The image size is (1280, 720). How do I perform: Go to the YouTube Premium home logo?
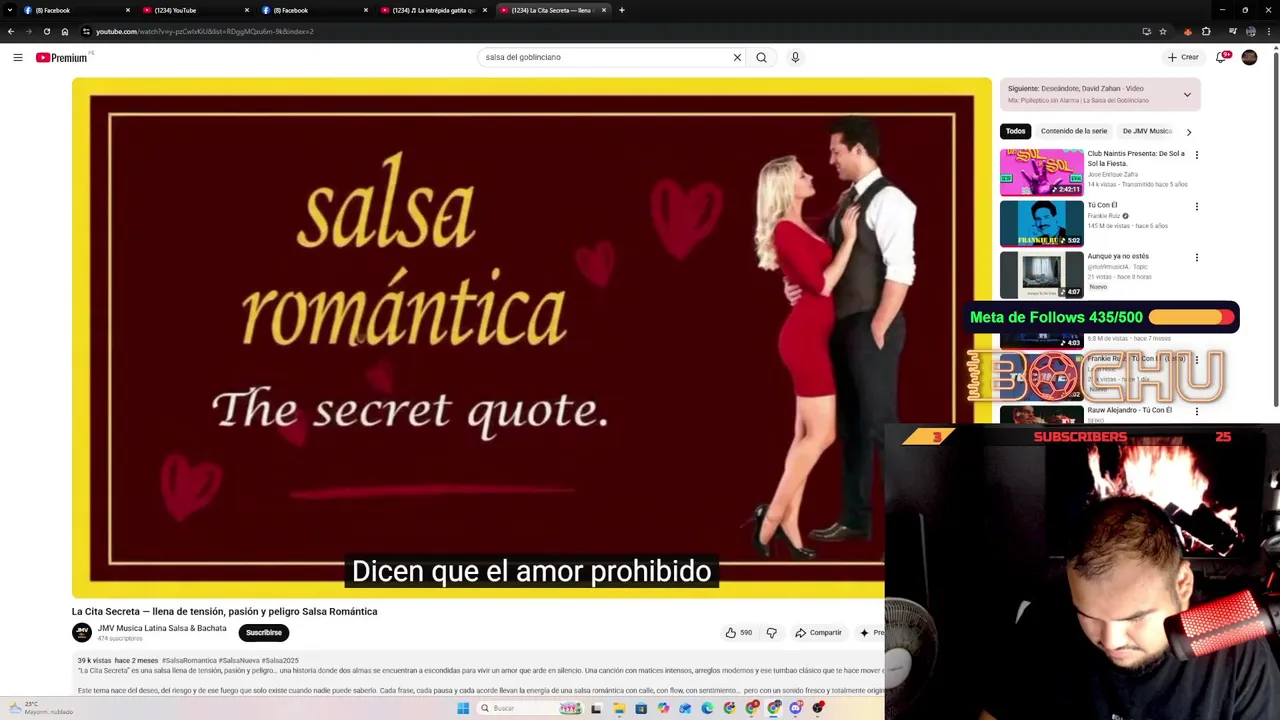point(62,57)
